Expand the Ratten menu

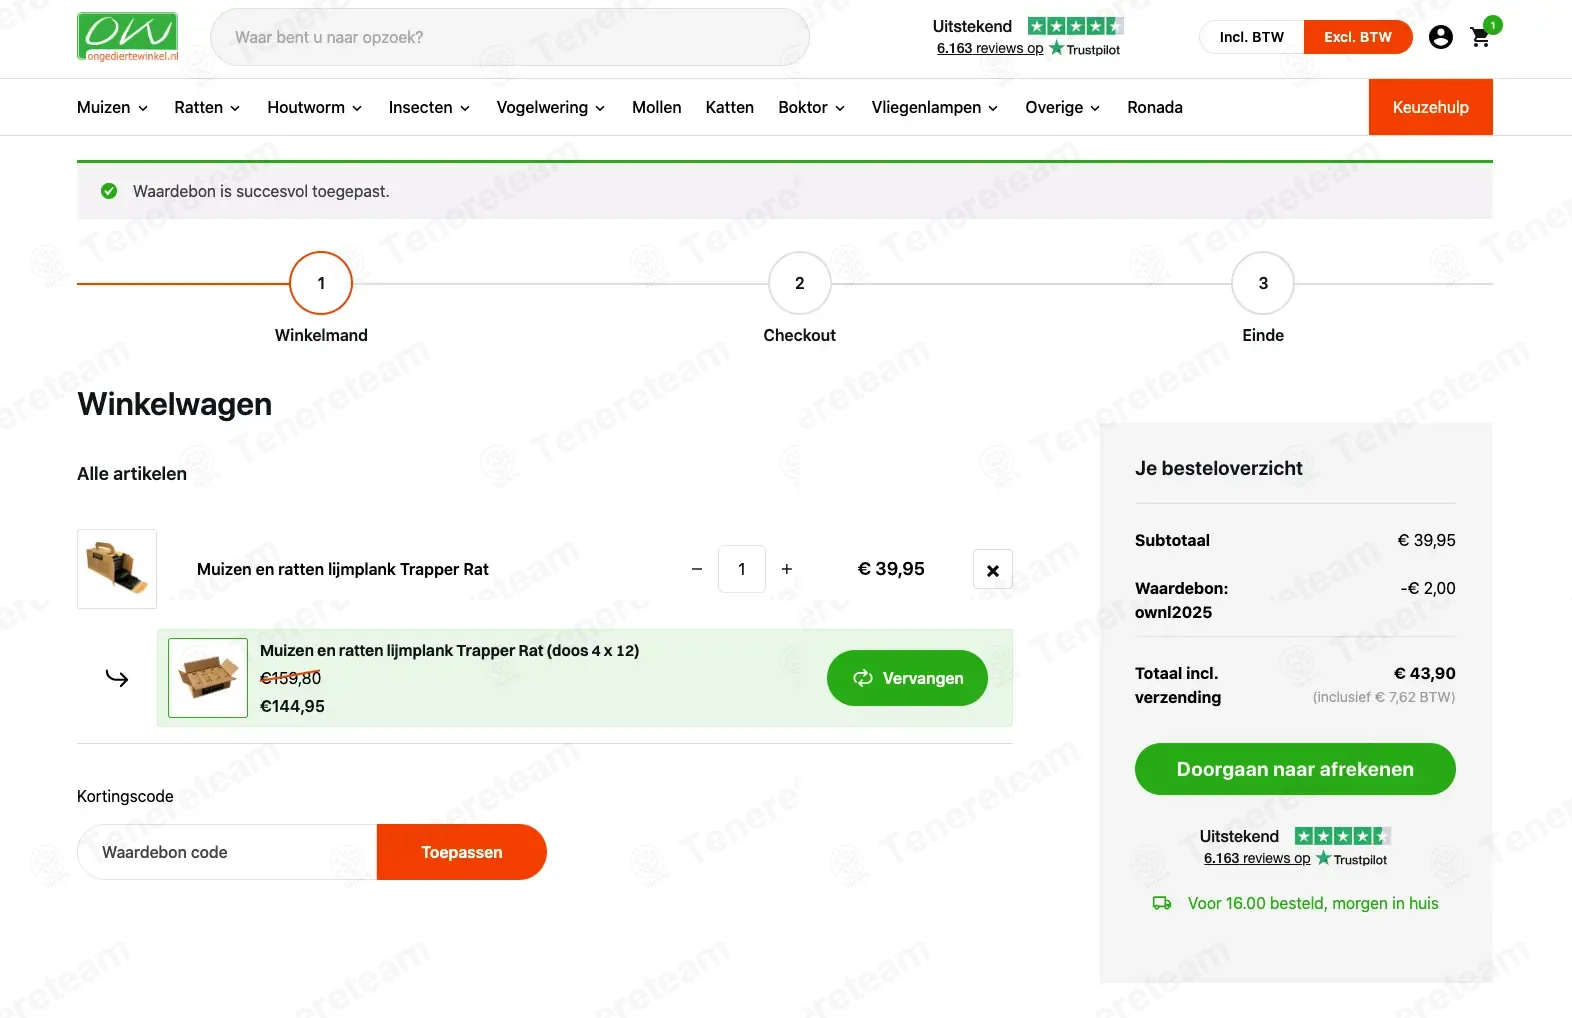(x=207, y=107)
